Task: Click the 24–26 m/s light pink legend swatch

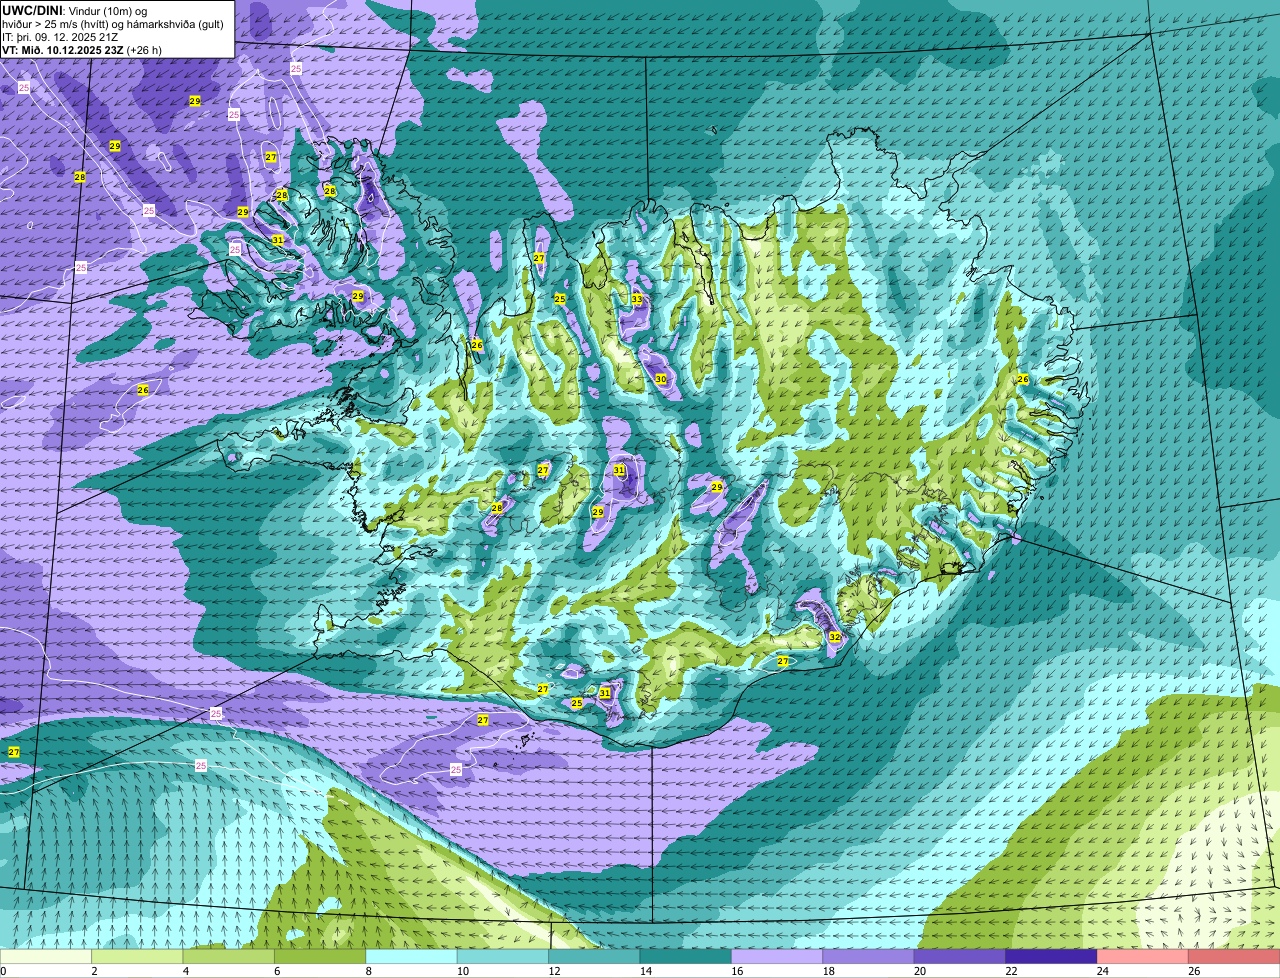Action: [1143, 957]
